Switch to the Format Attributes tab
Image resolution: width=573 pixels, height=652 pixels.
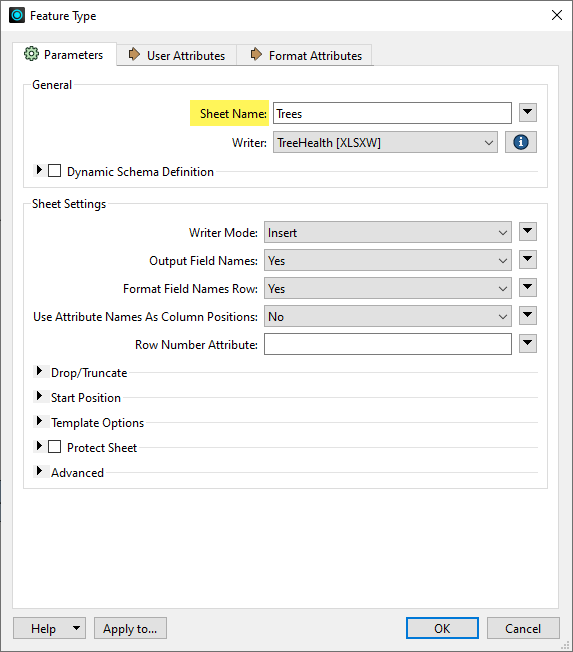coord(306,55)
